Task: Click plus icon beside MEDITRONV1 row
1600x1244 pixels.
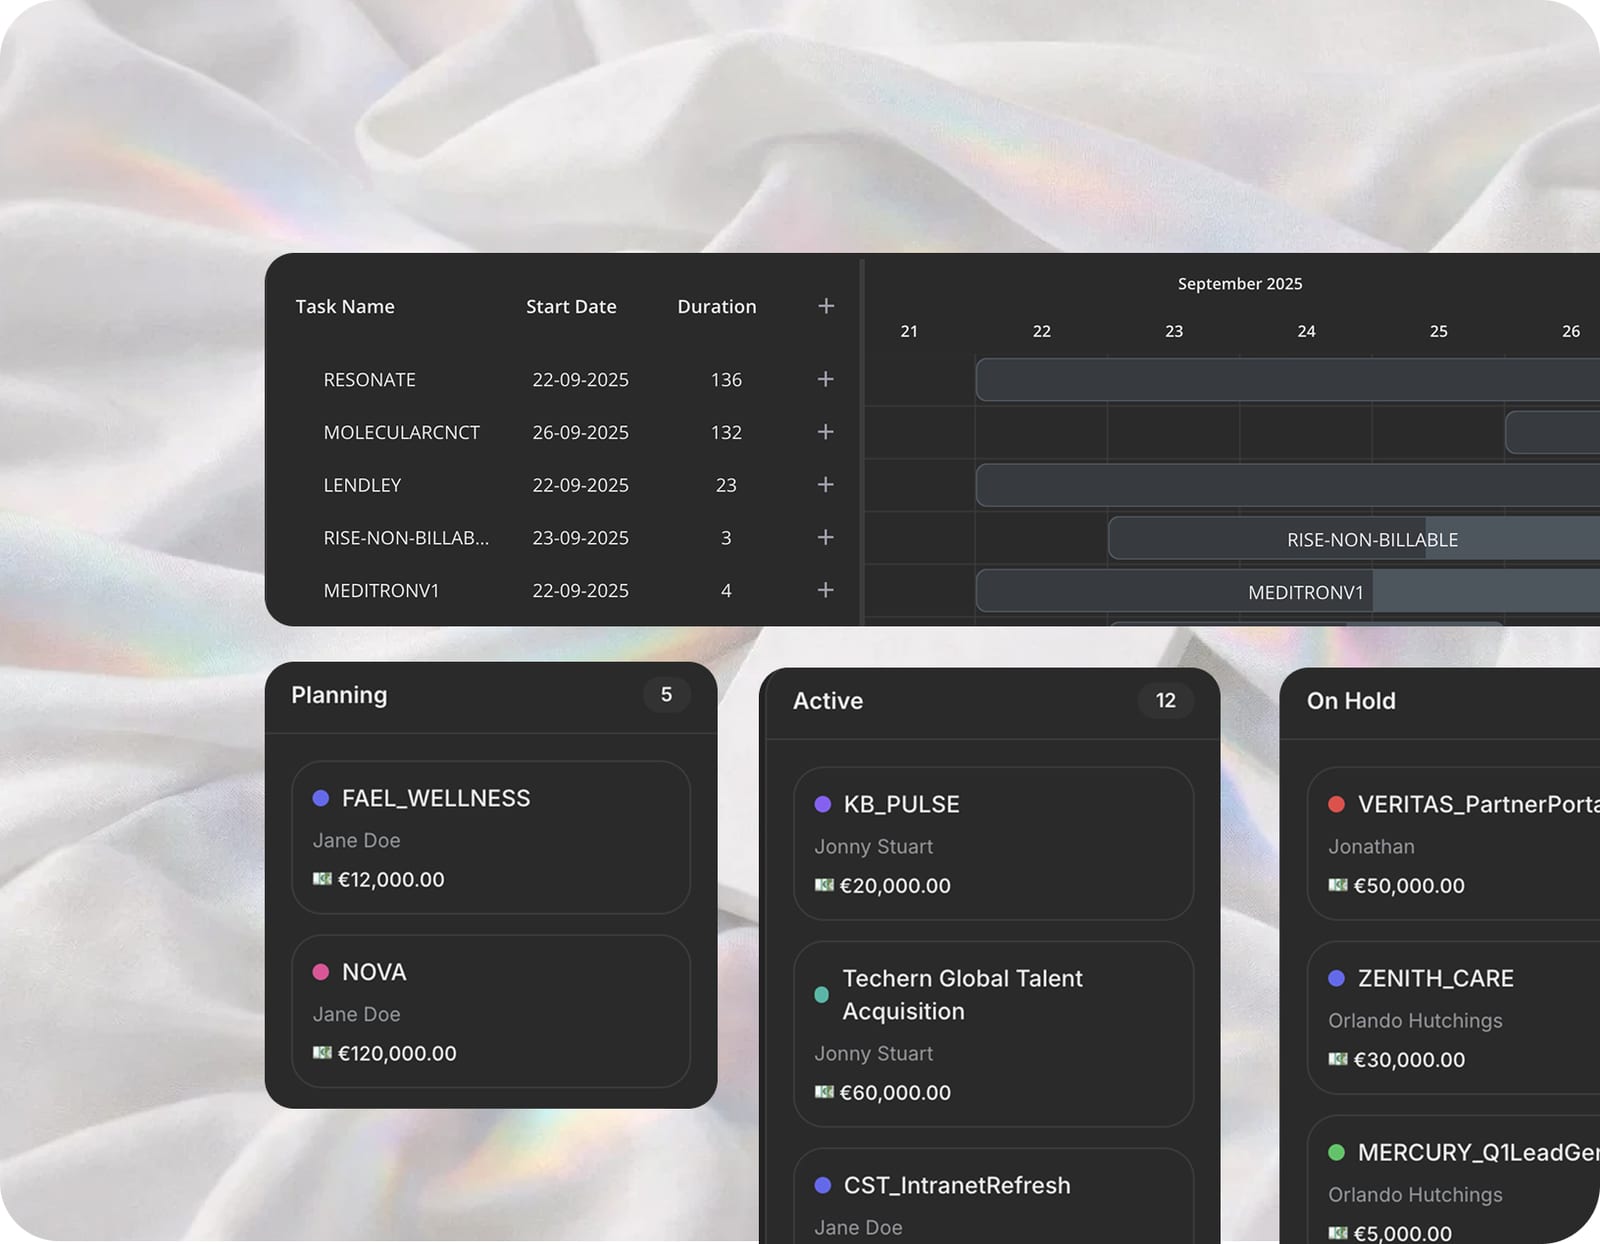Action: coord(825,590)
